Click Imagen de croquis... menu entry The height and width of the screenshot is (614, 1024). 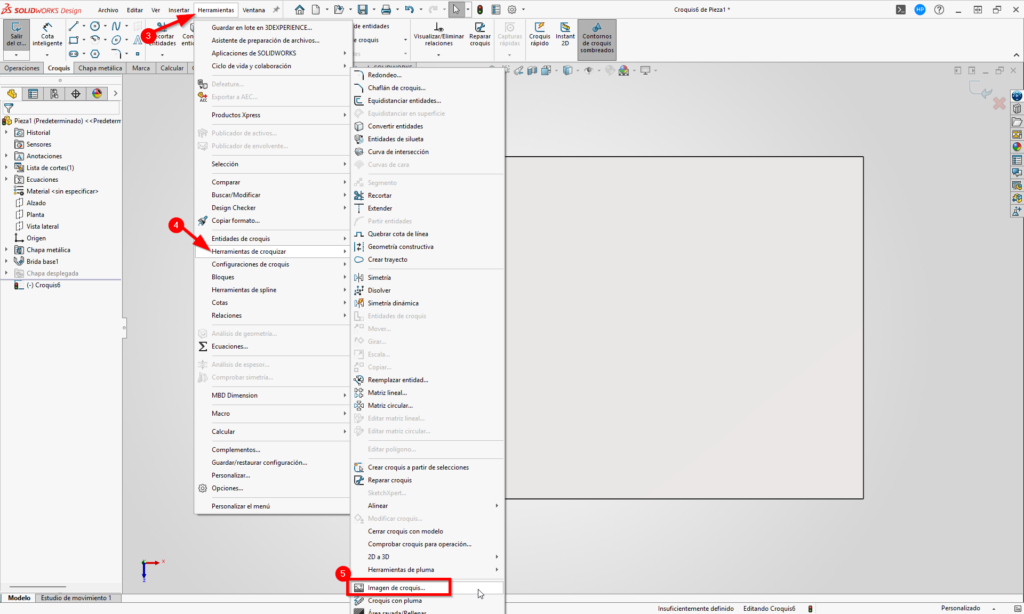pos(396,588)
